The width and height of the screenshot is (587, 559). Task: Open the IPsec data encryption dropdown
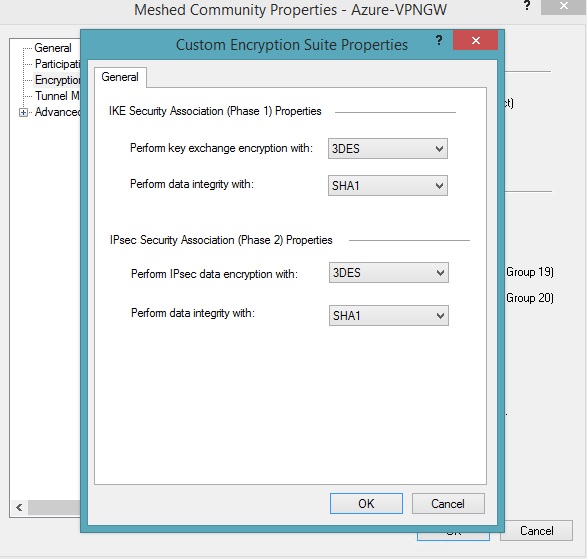click(x=389, y=273)
